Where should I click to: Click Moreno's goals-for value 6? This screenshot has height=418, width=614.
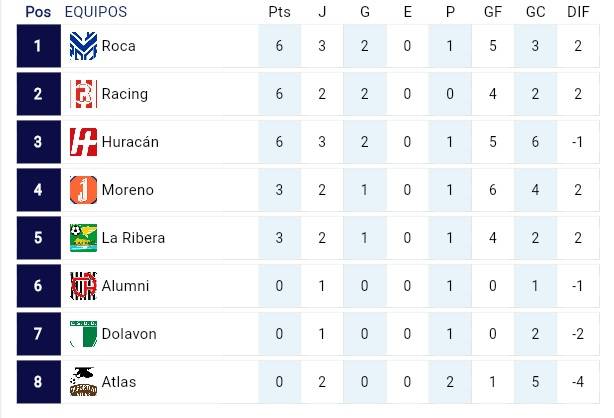pos(492,190)
